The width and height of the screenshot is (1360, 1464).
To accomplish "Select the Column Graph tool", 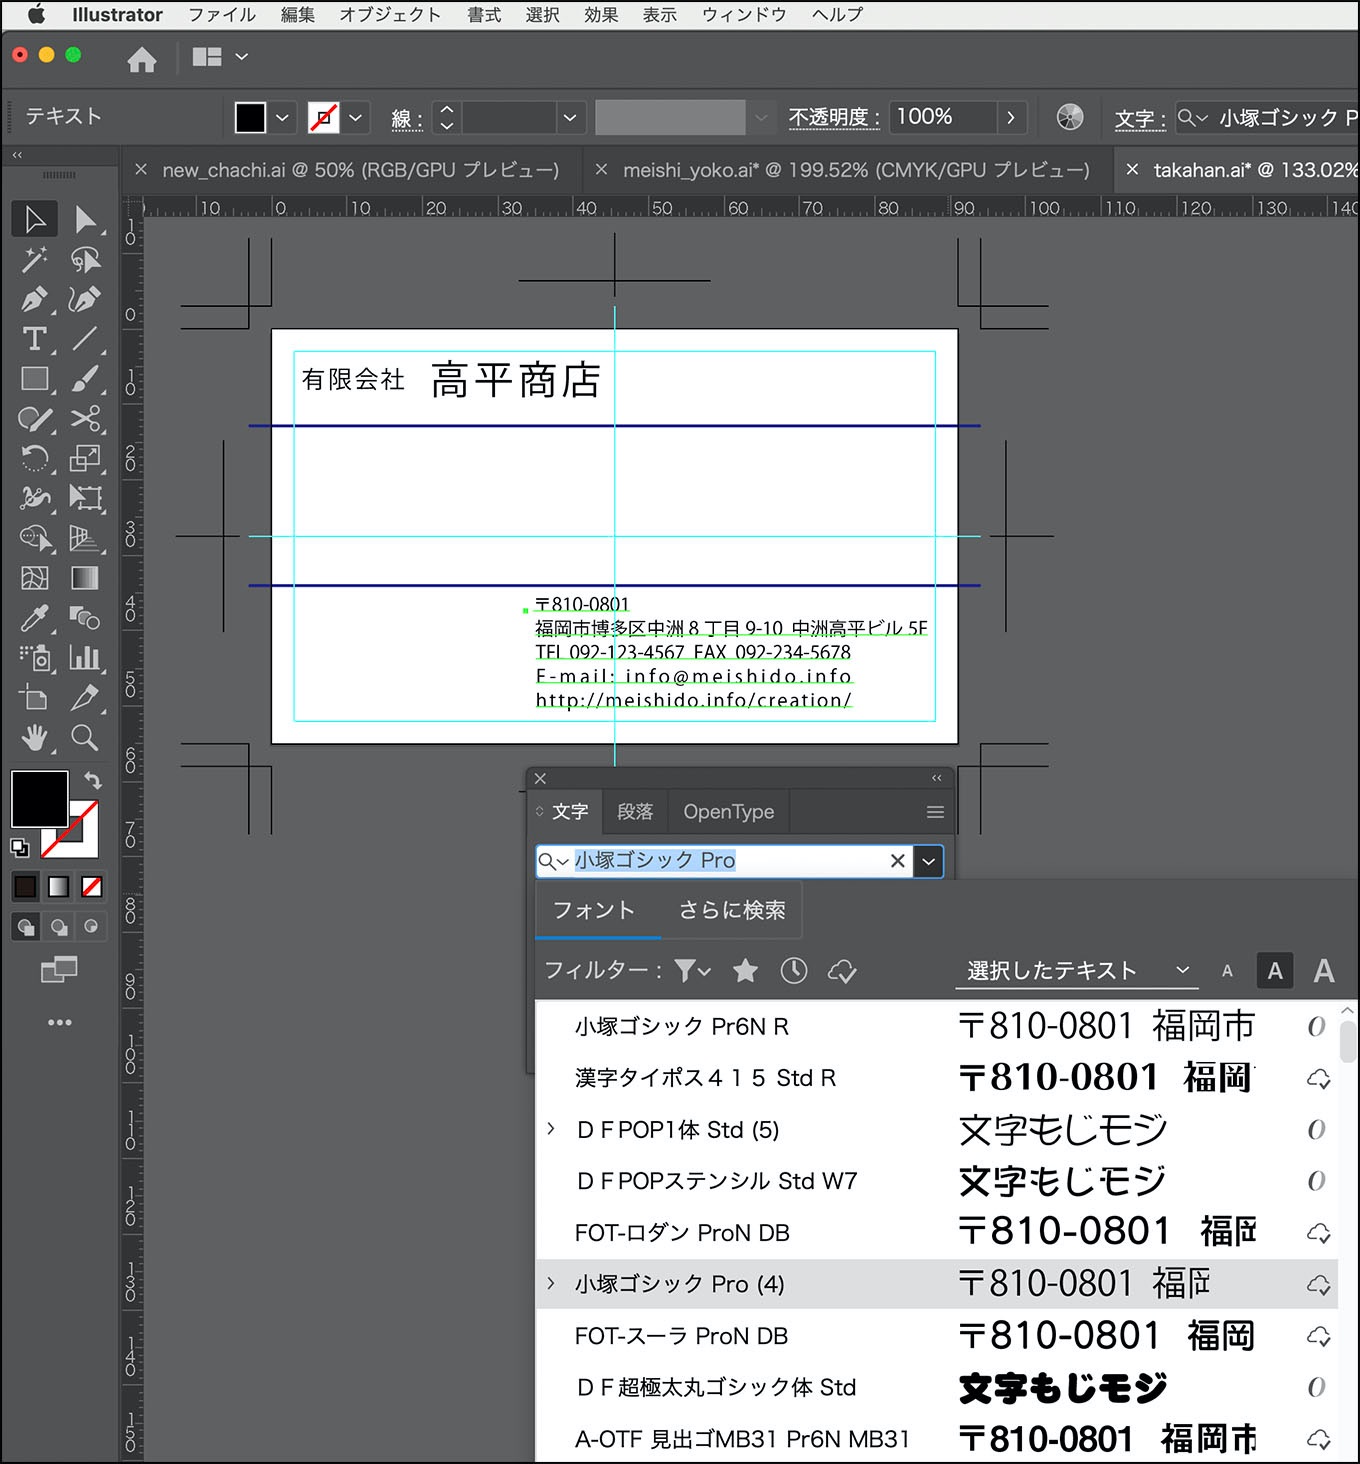I will tap(85, 658).
